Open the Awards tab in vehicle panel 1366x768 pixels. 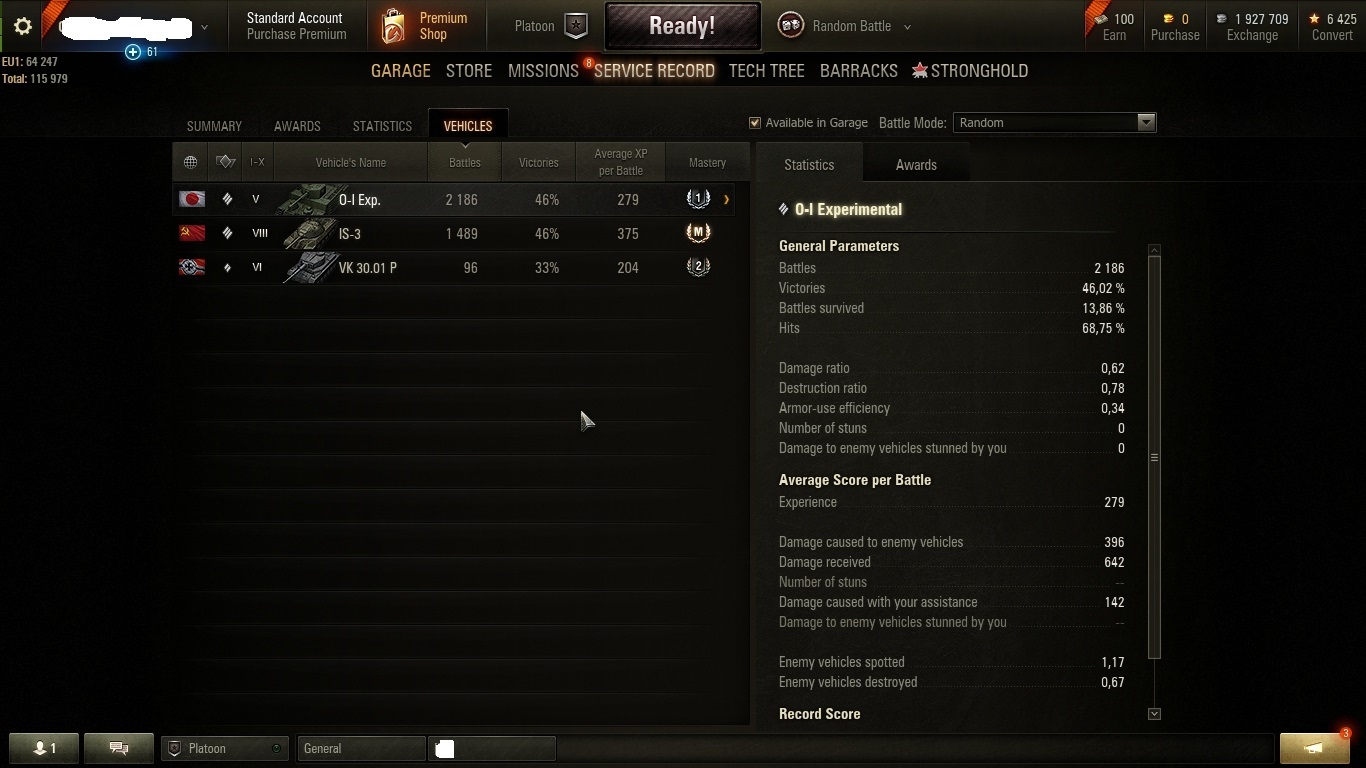916,165
